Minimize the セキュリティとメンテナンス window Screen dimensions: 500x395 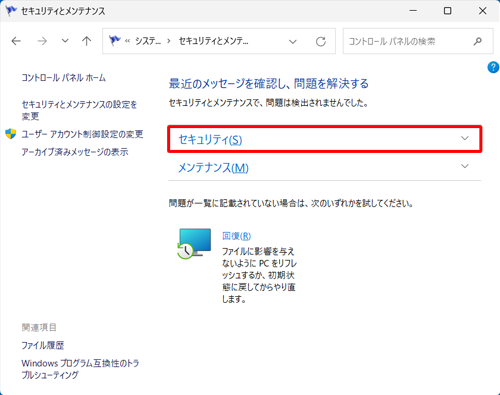[413, 11]
